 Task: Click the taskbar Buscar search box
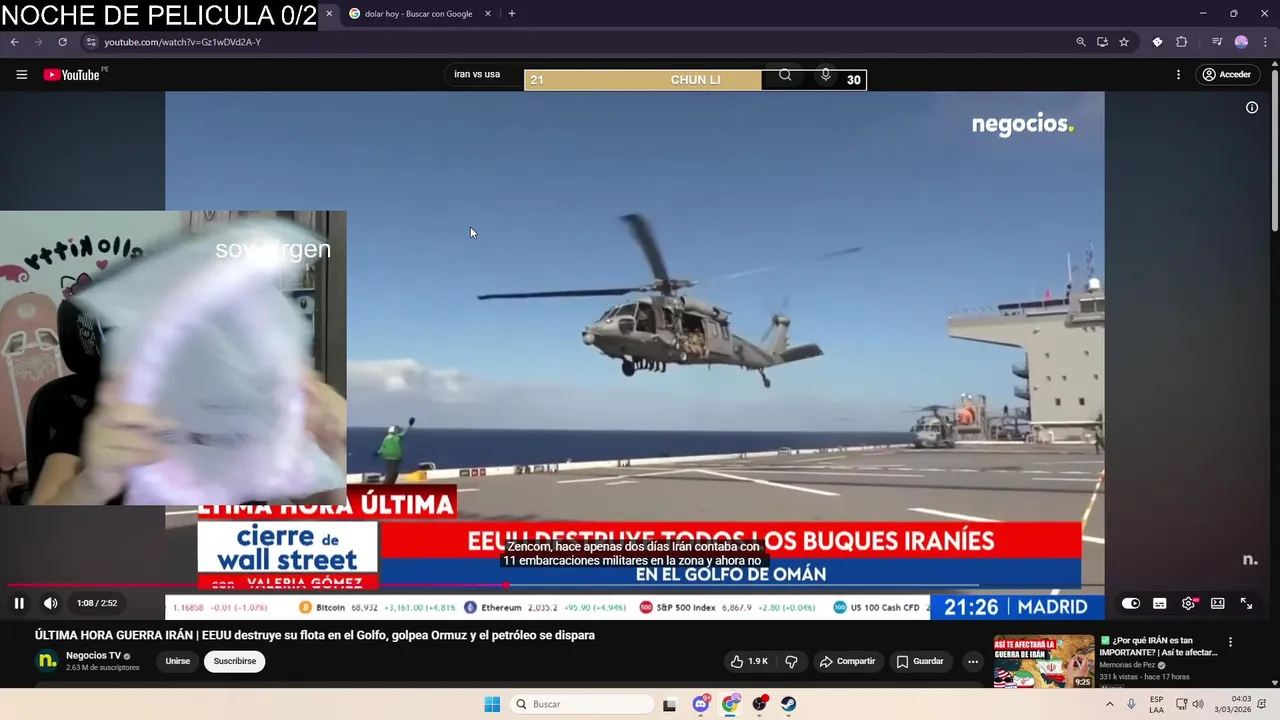click(583, 704)
